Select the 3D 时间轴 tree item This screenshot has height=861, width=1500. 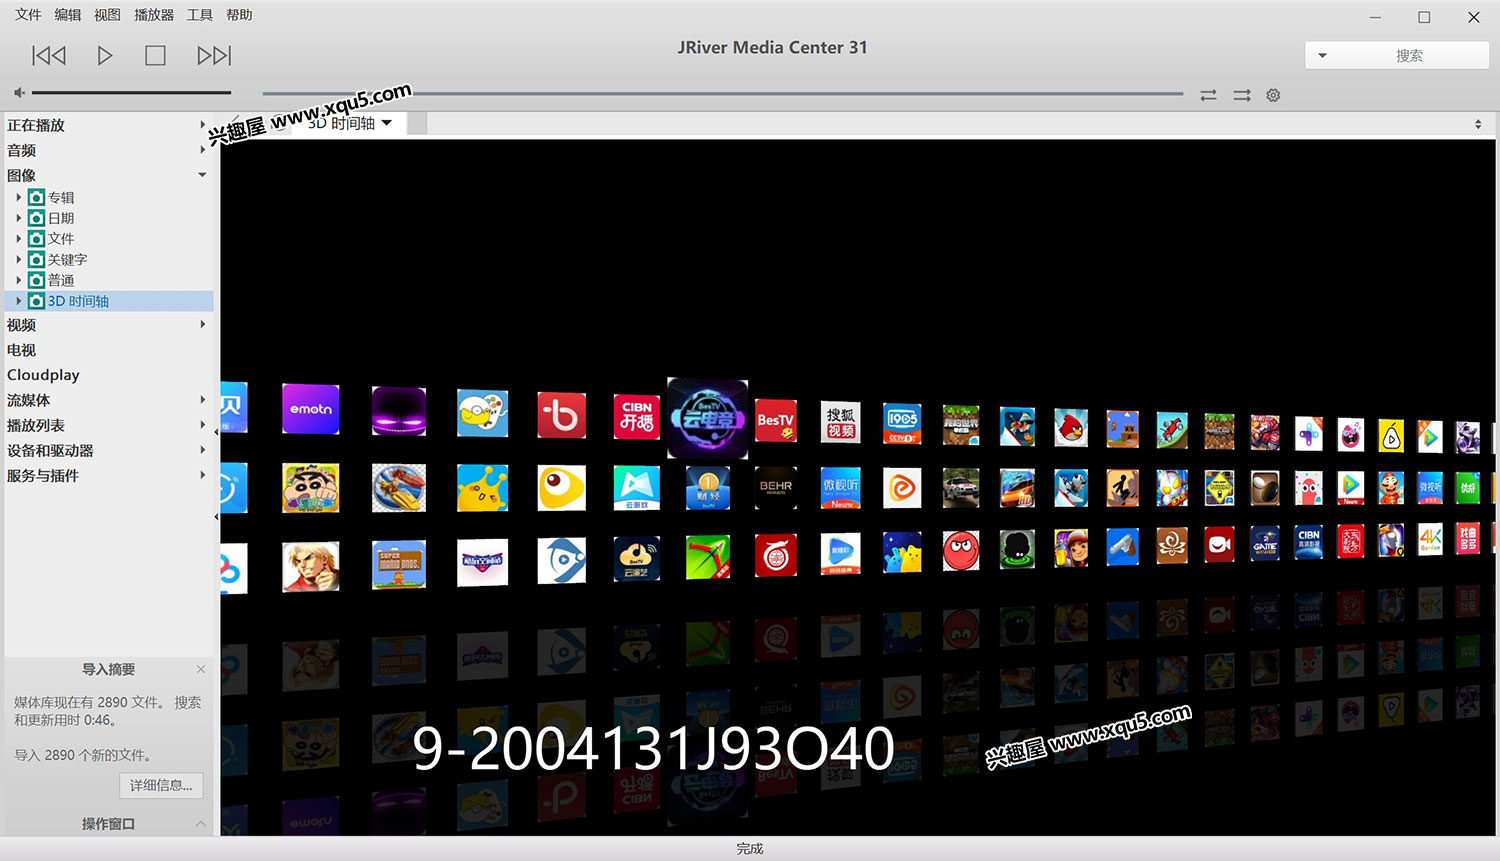click(78, 301)
